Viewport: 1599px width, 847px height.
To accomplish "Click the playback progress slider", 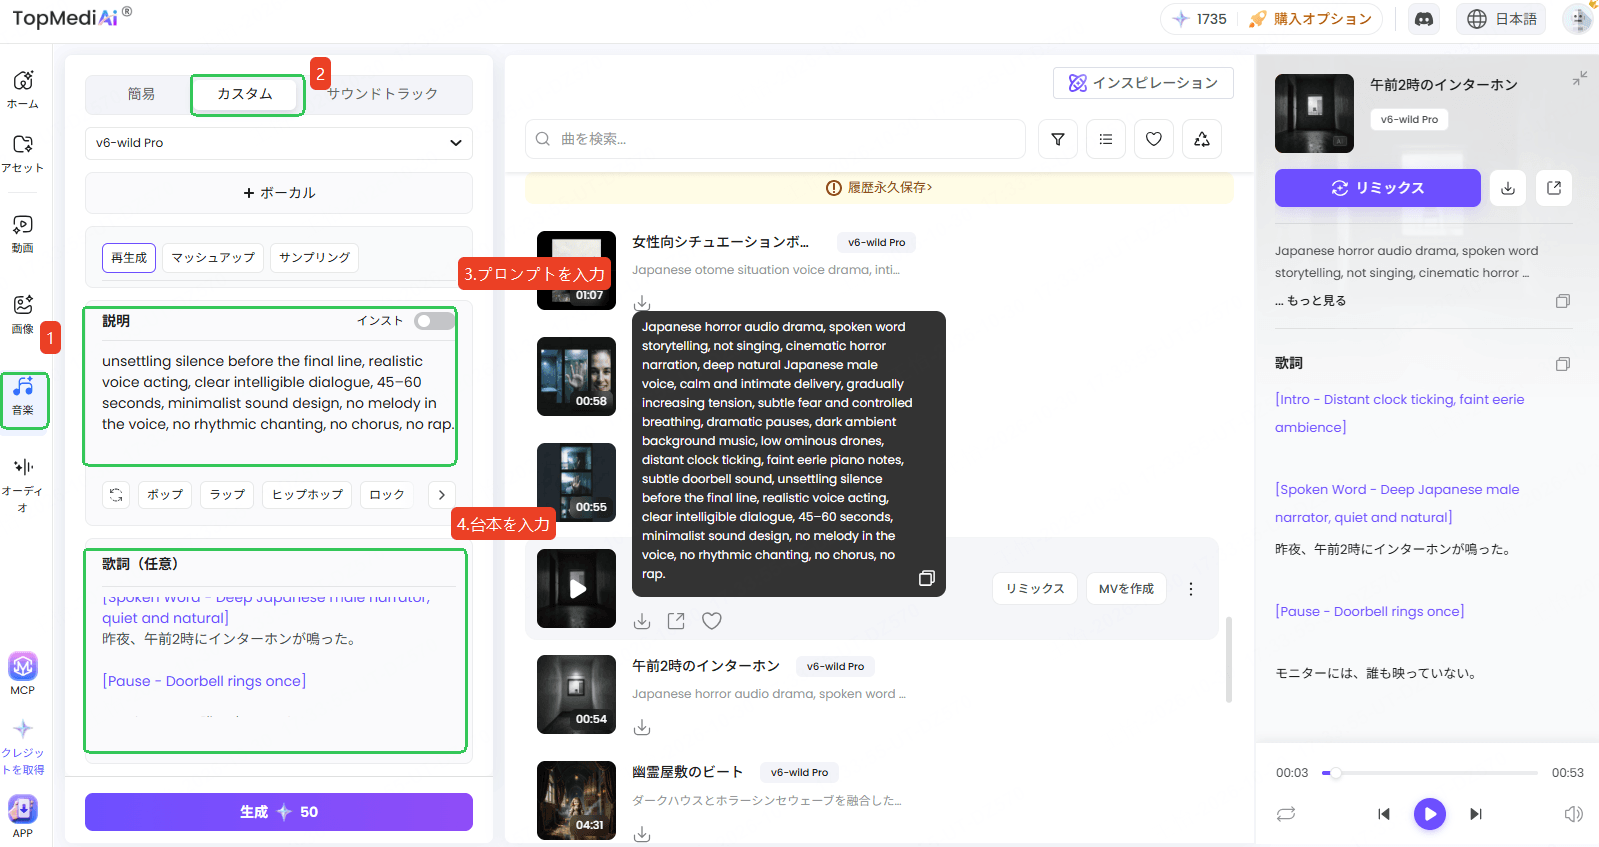I will (1430, 773).
